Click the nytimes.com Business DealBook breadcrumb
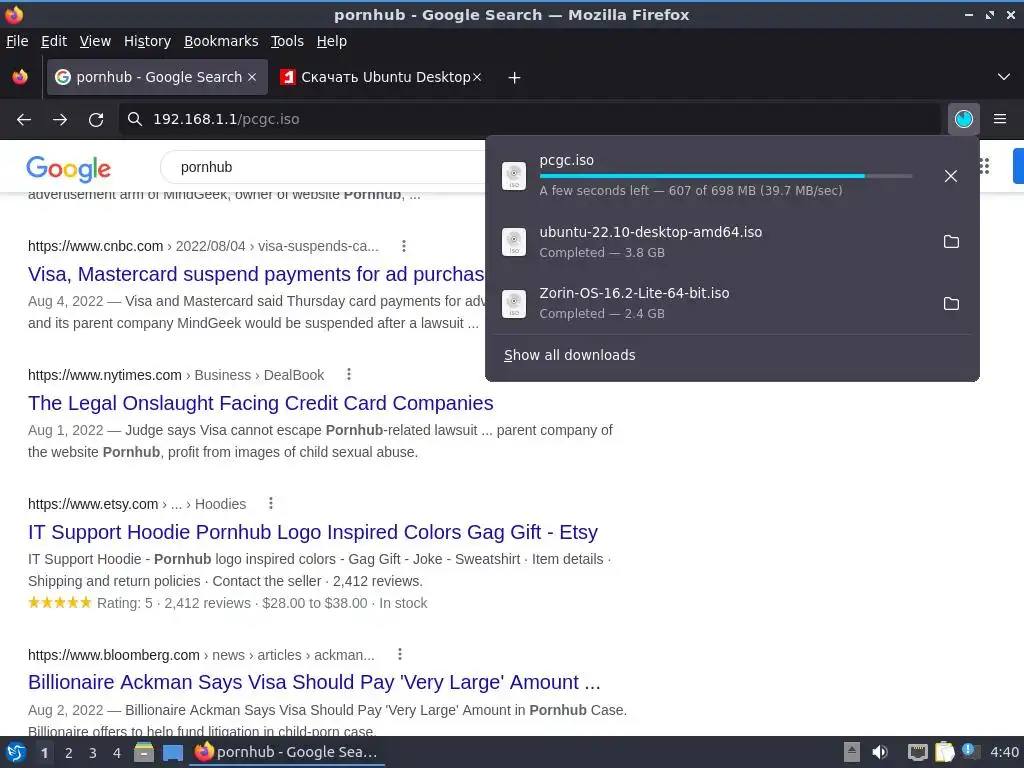This screenshot has height=768, width=1024. click(x=176, y=375)
